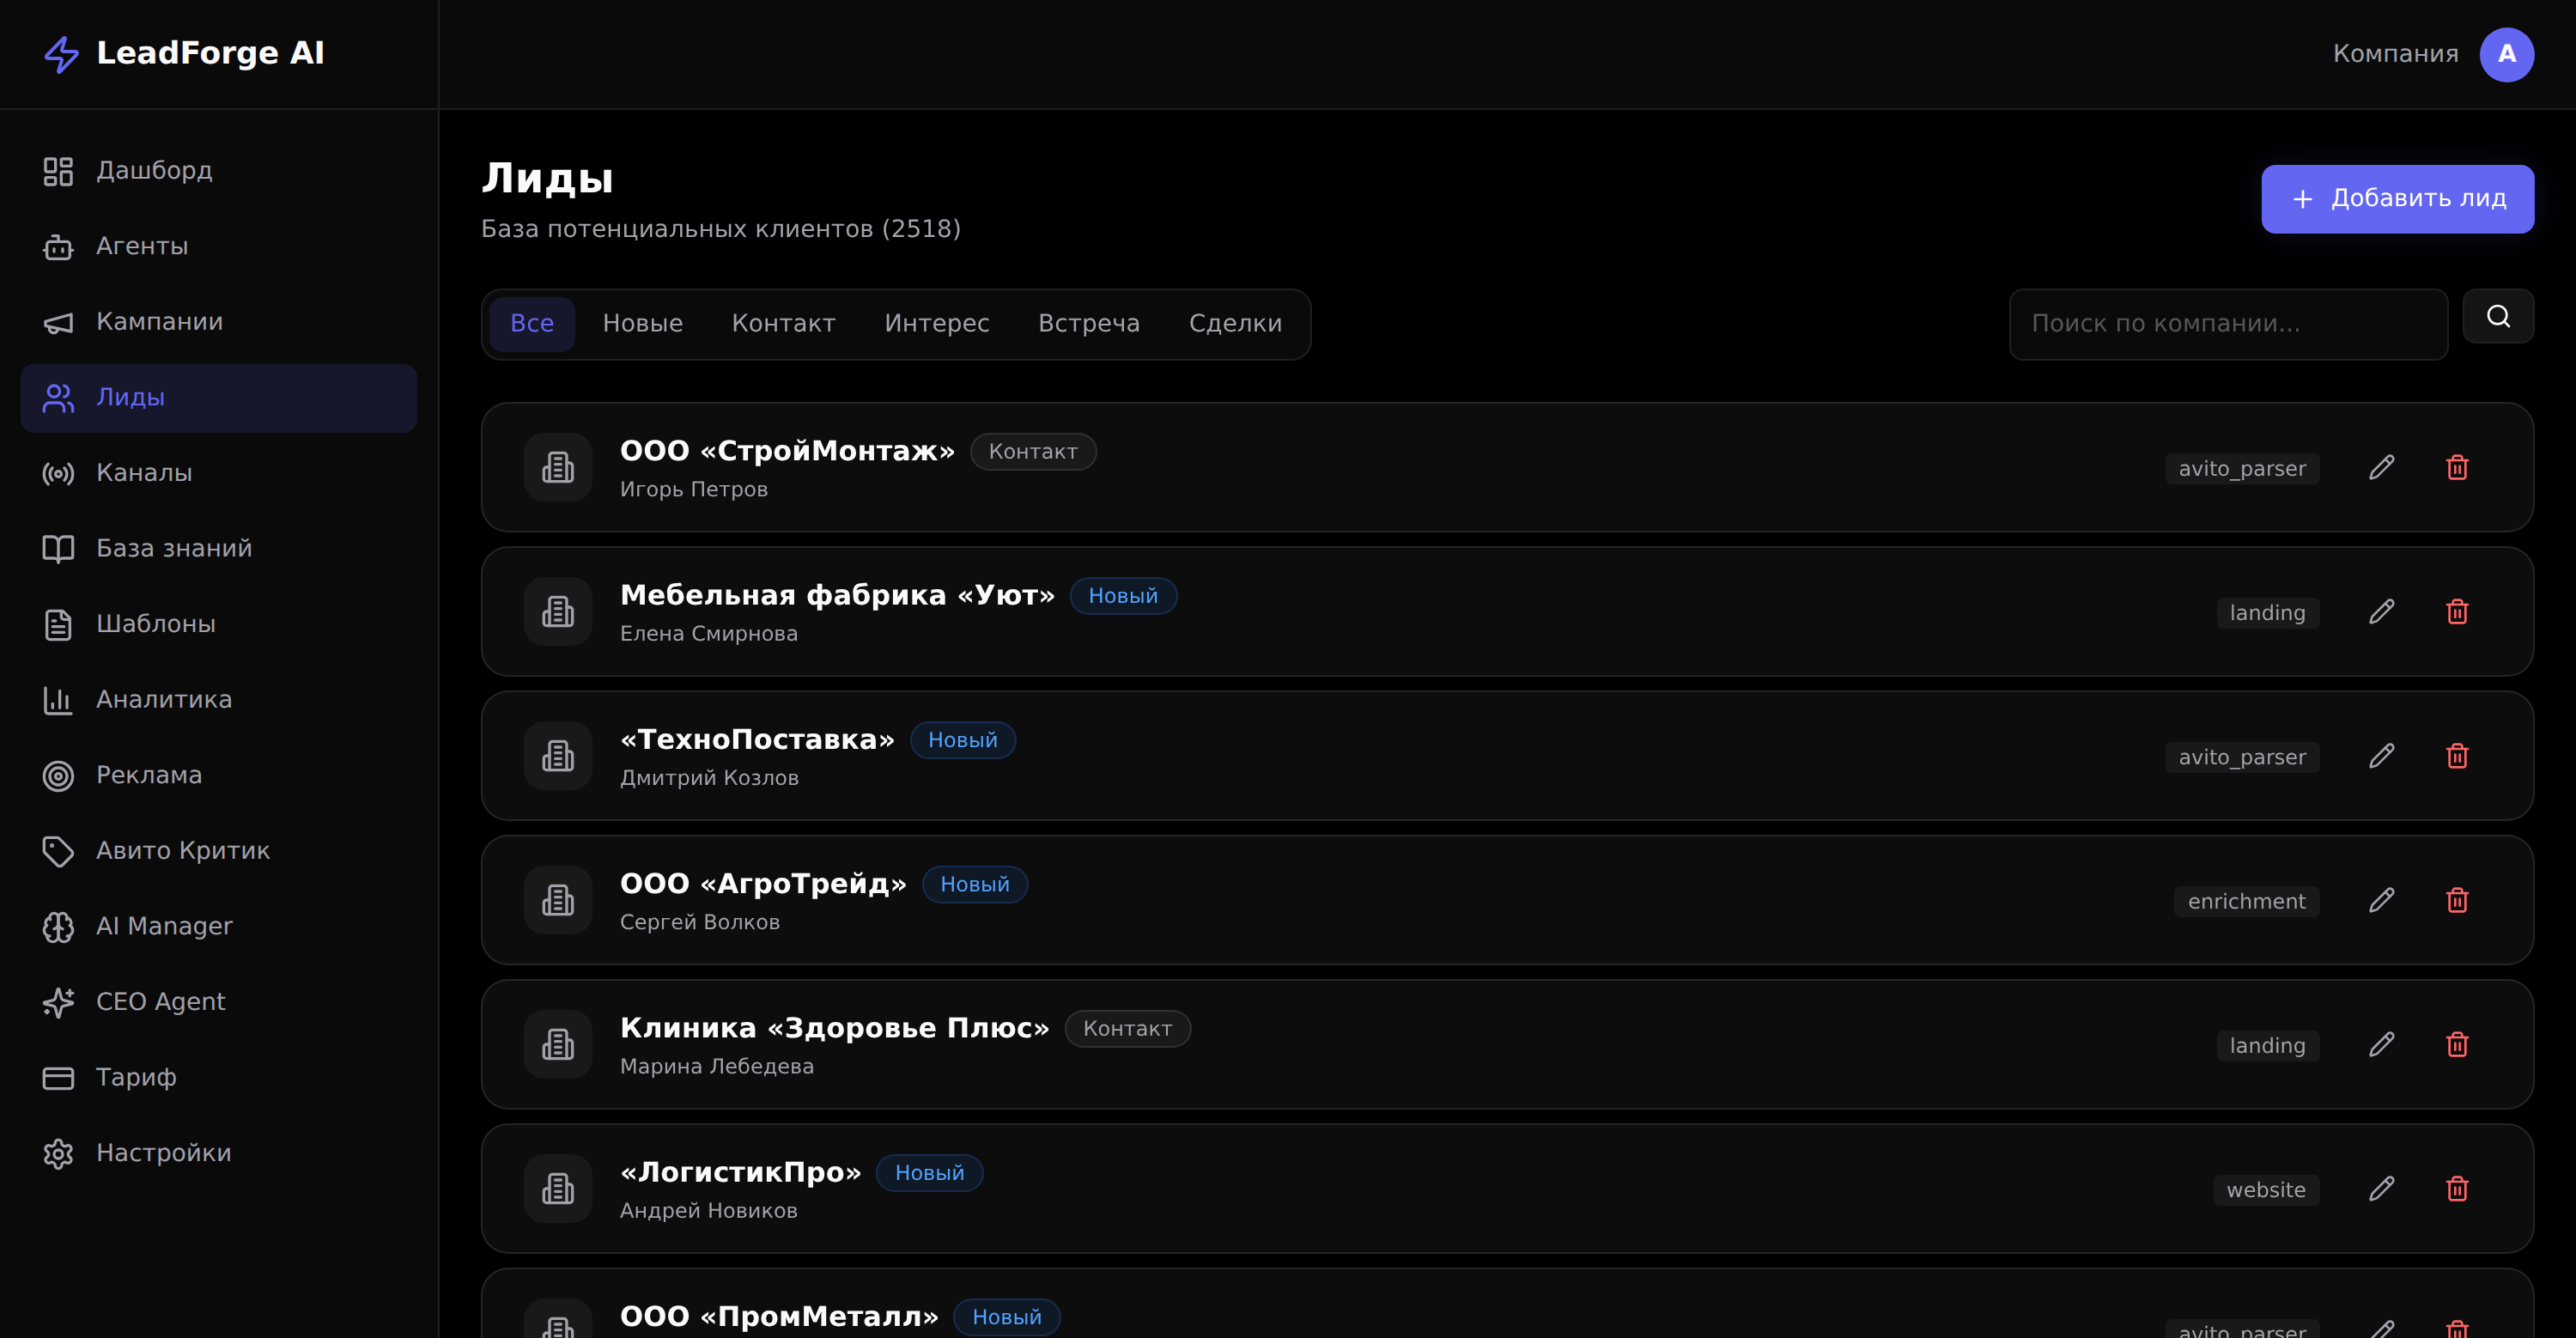Edit ООО «АгроТрейд» pencil icon
Screen dimensions: 2576x1338
coord(2382,900)
